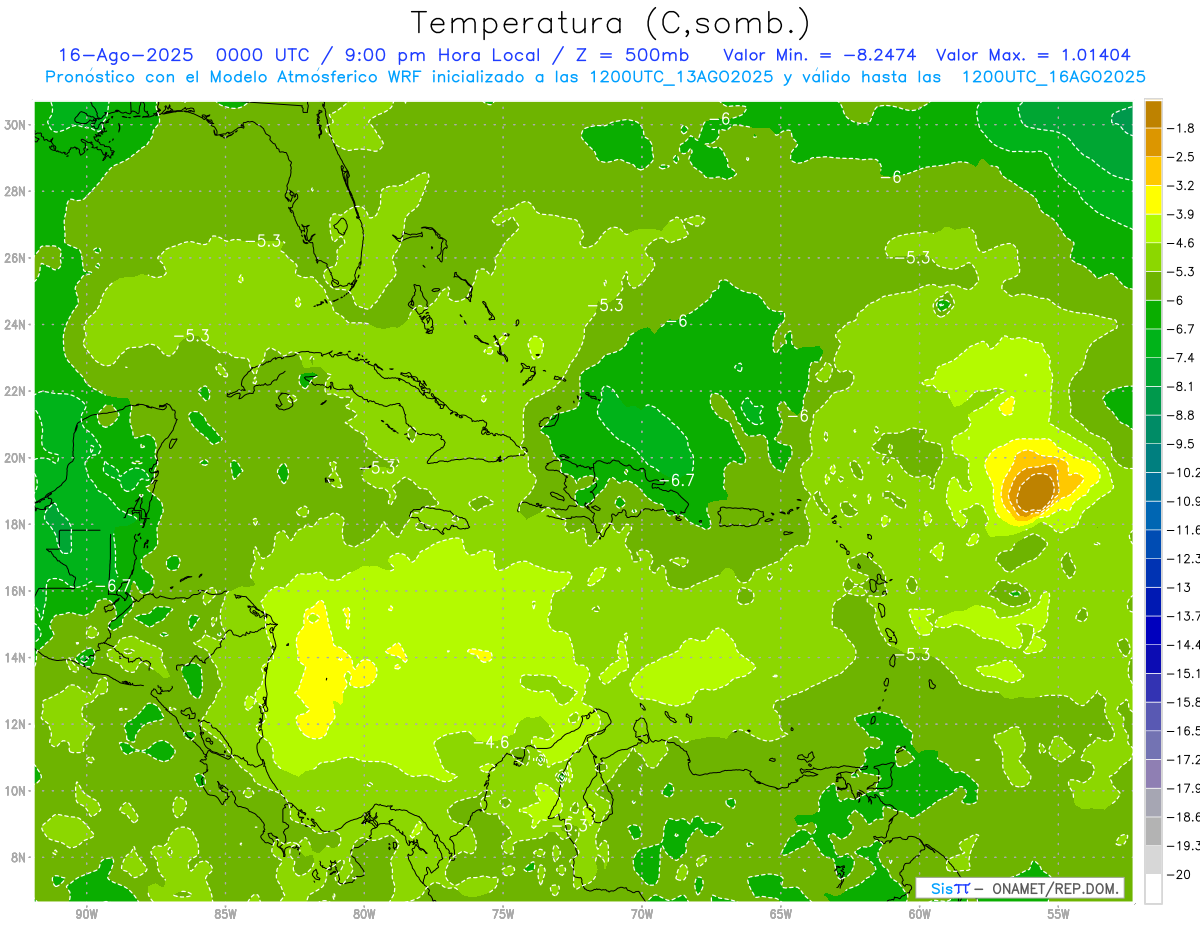
Task: Pick legend color band between -3.2 and -3.9
Action: (x=1153, y=200)
